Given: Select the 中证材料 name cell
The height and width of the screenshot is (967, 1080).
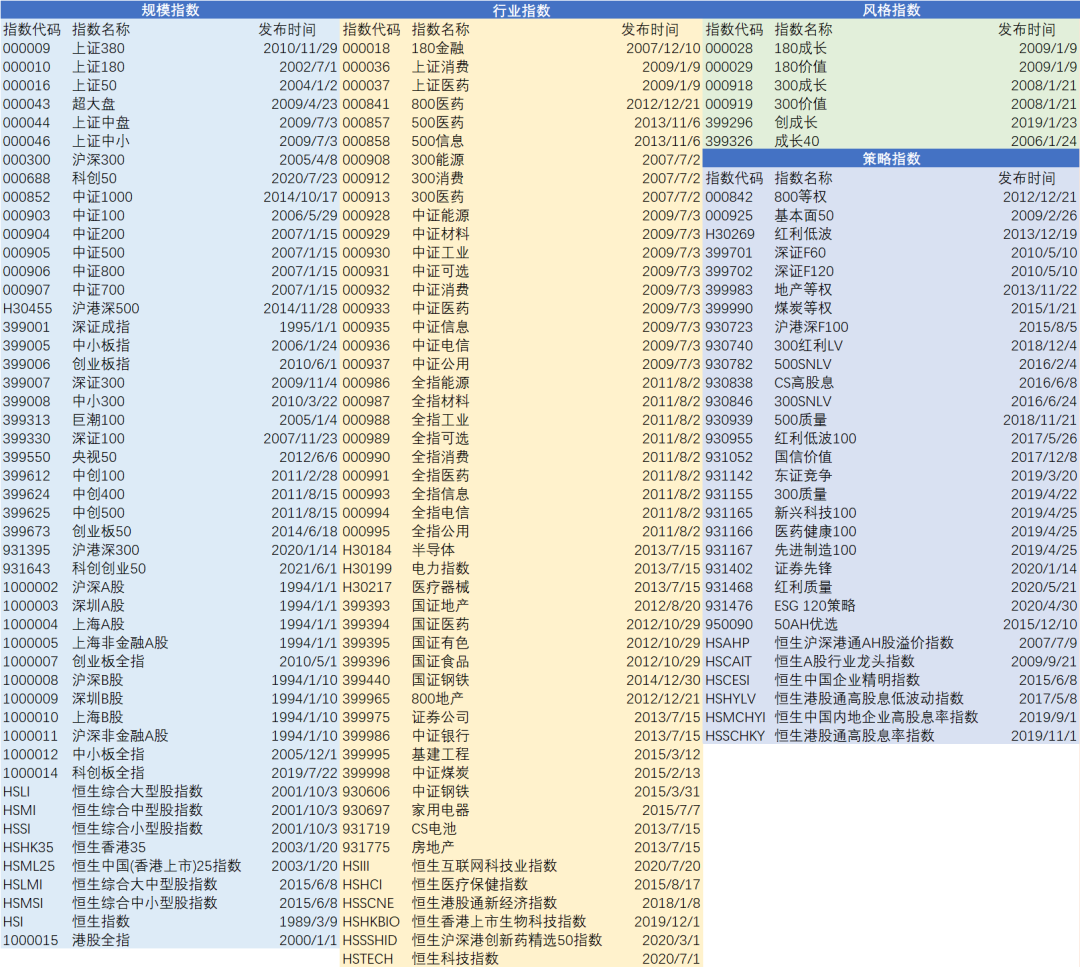Looking at the screenshot, I should pos(440,234).
